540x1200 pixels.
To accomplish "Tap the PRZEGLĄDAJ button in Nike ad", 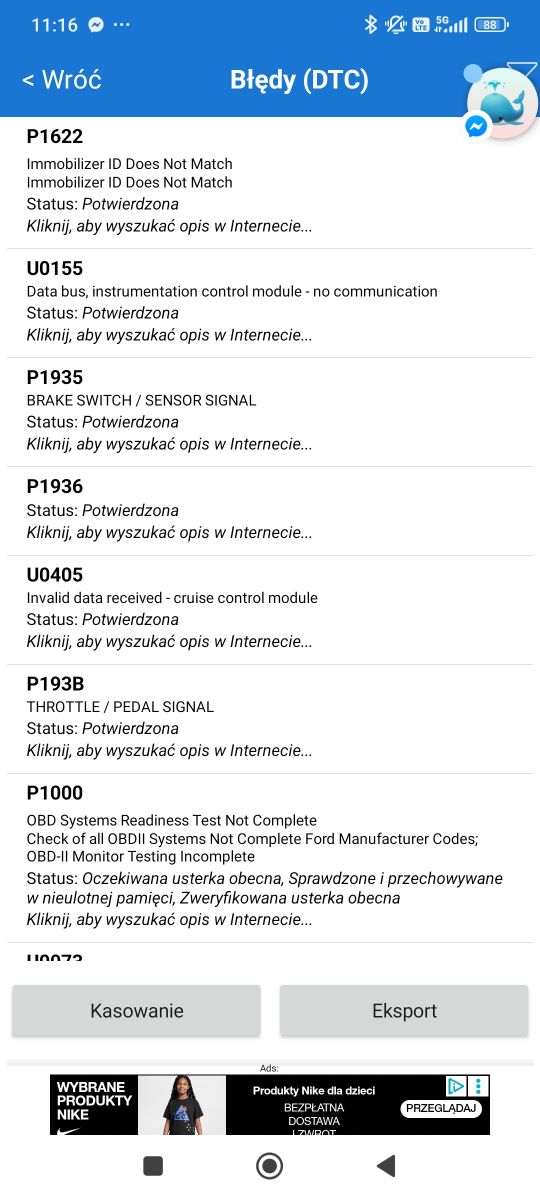I will pyautogui.click(x=442, y=1109).
